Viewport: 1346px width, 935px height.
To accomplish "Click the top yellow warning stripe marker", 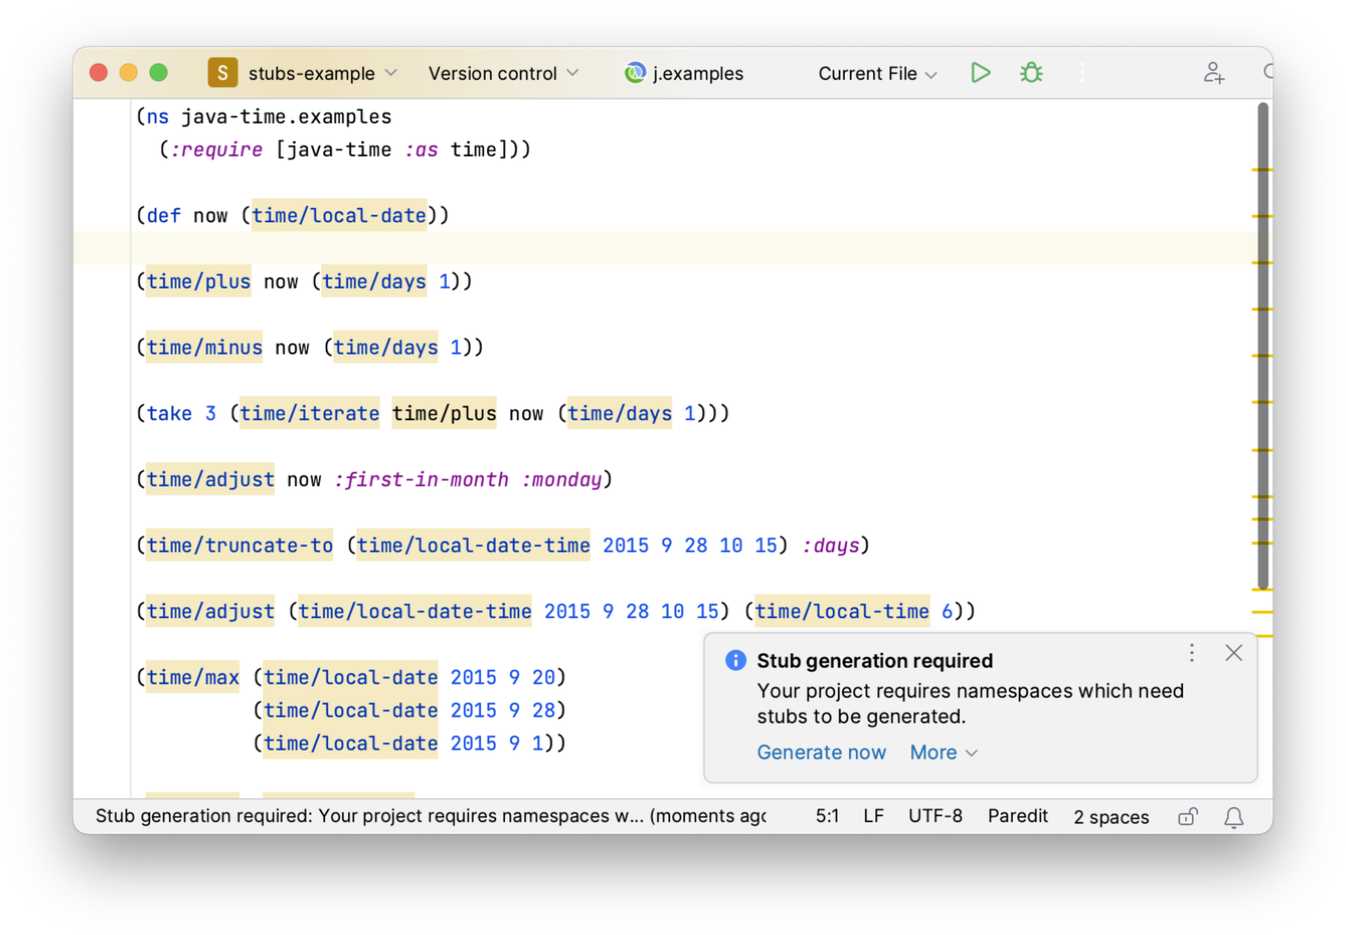I will click(1262, 170).
